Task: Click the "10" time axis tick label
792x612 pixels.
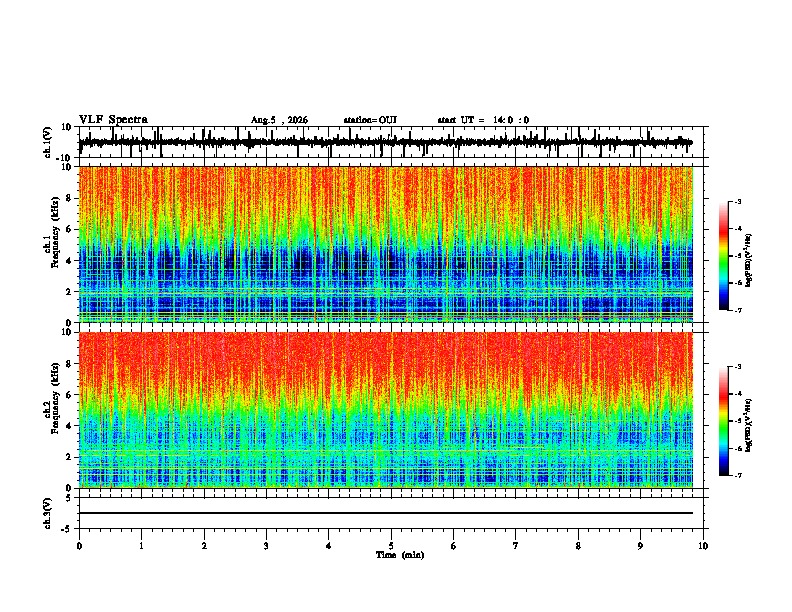Action: [703, 546]
